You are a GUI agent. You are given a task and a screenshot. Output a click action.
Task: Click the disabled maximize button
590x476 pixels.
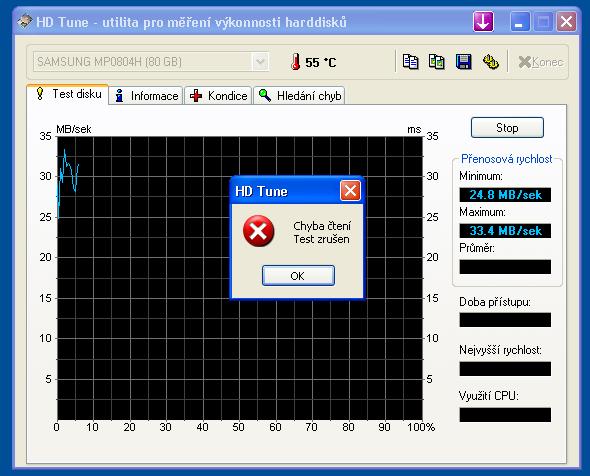coord(543,21)
